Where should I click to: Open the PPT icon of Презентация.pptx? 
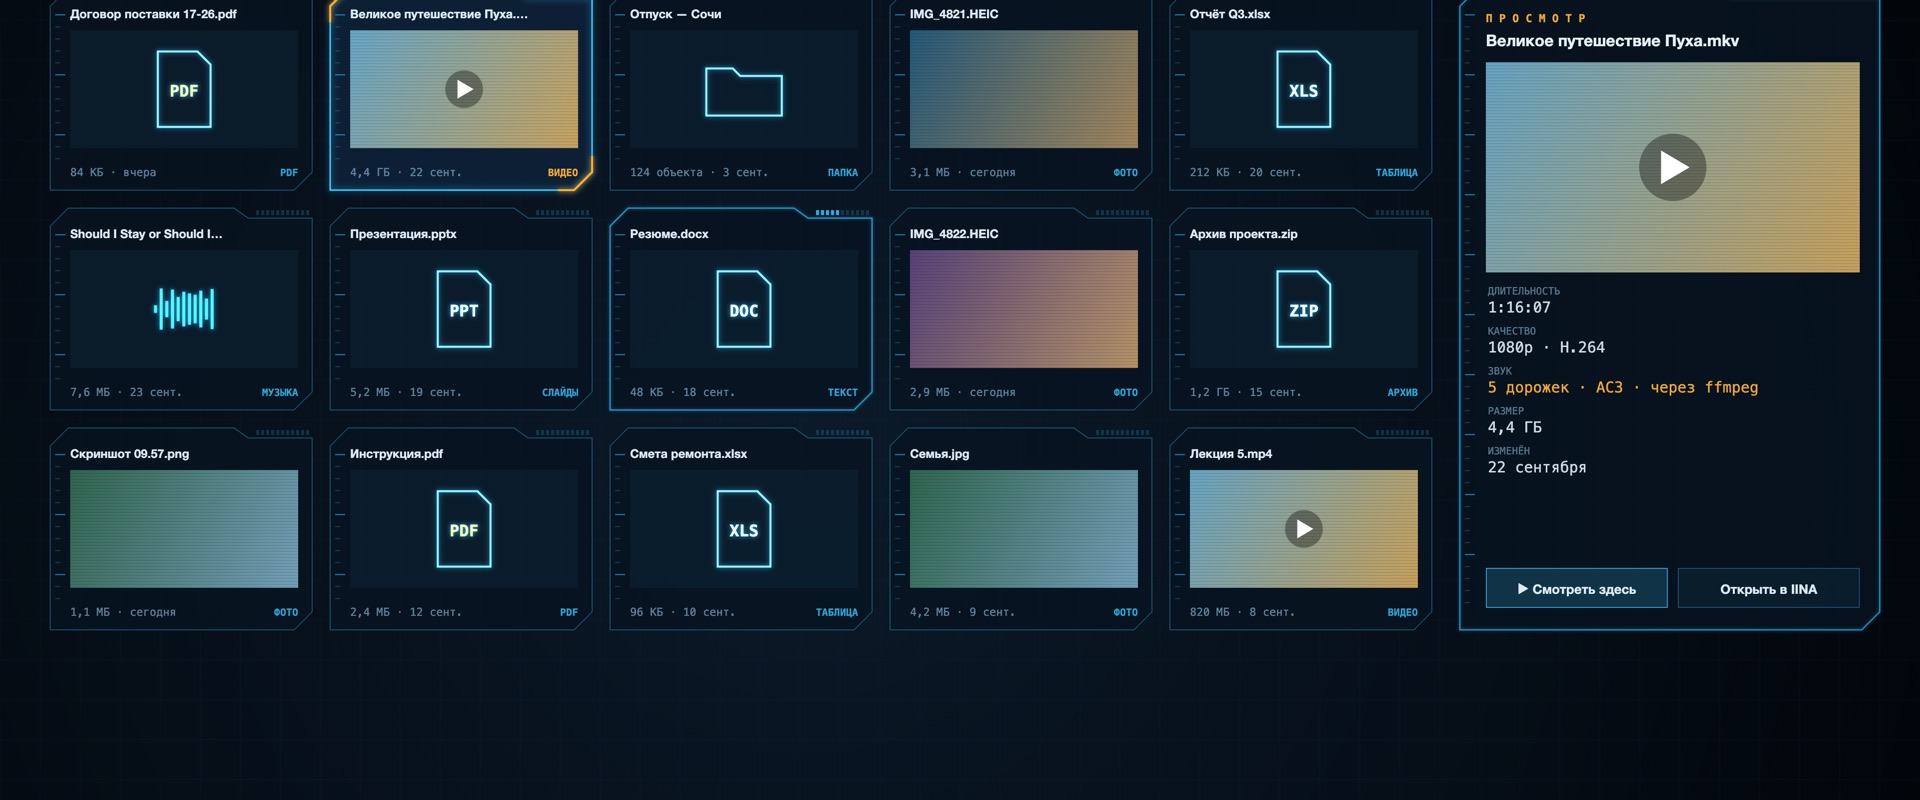[464, 309]
